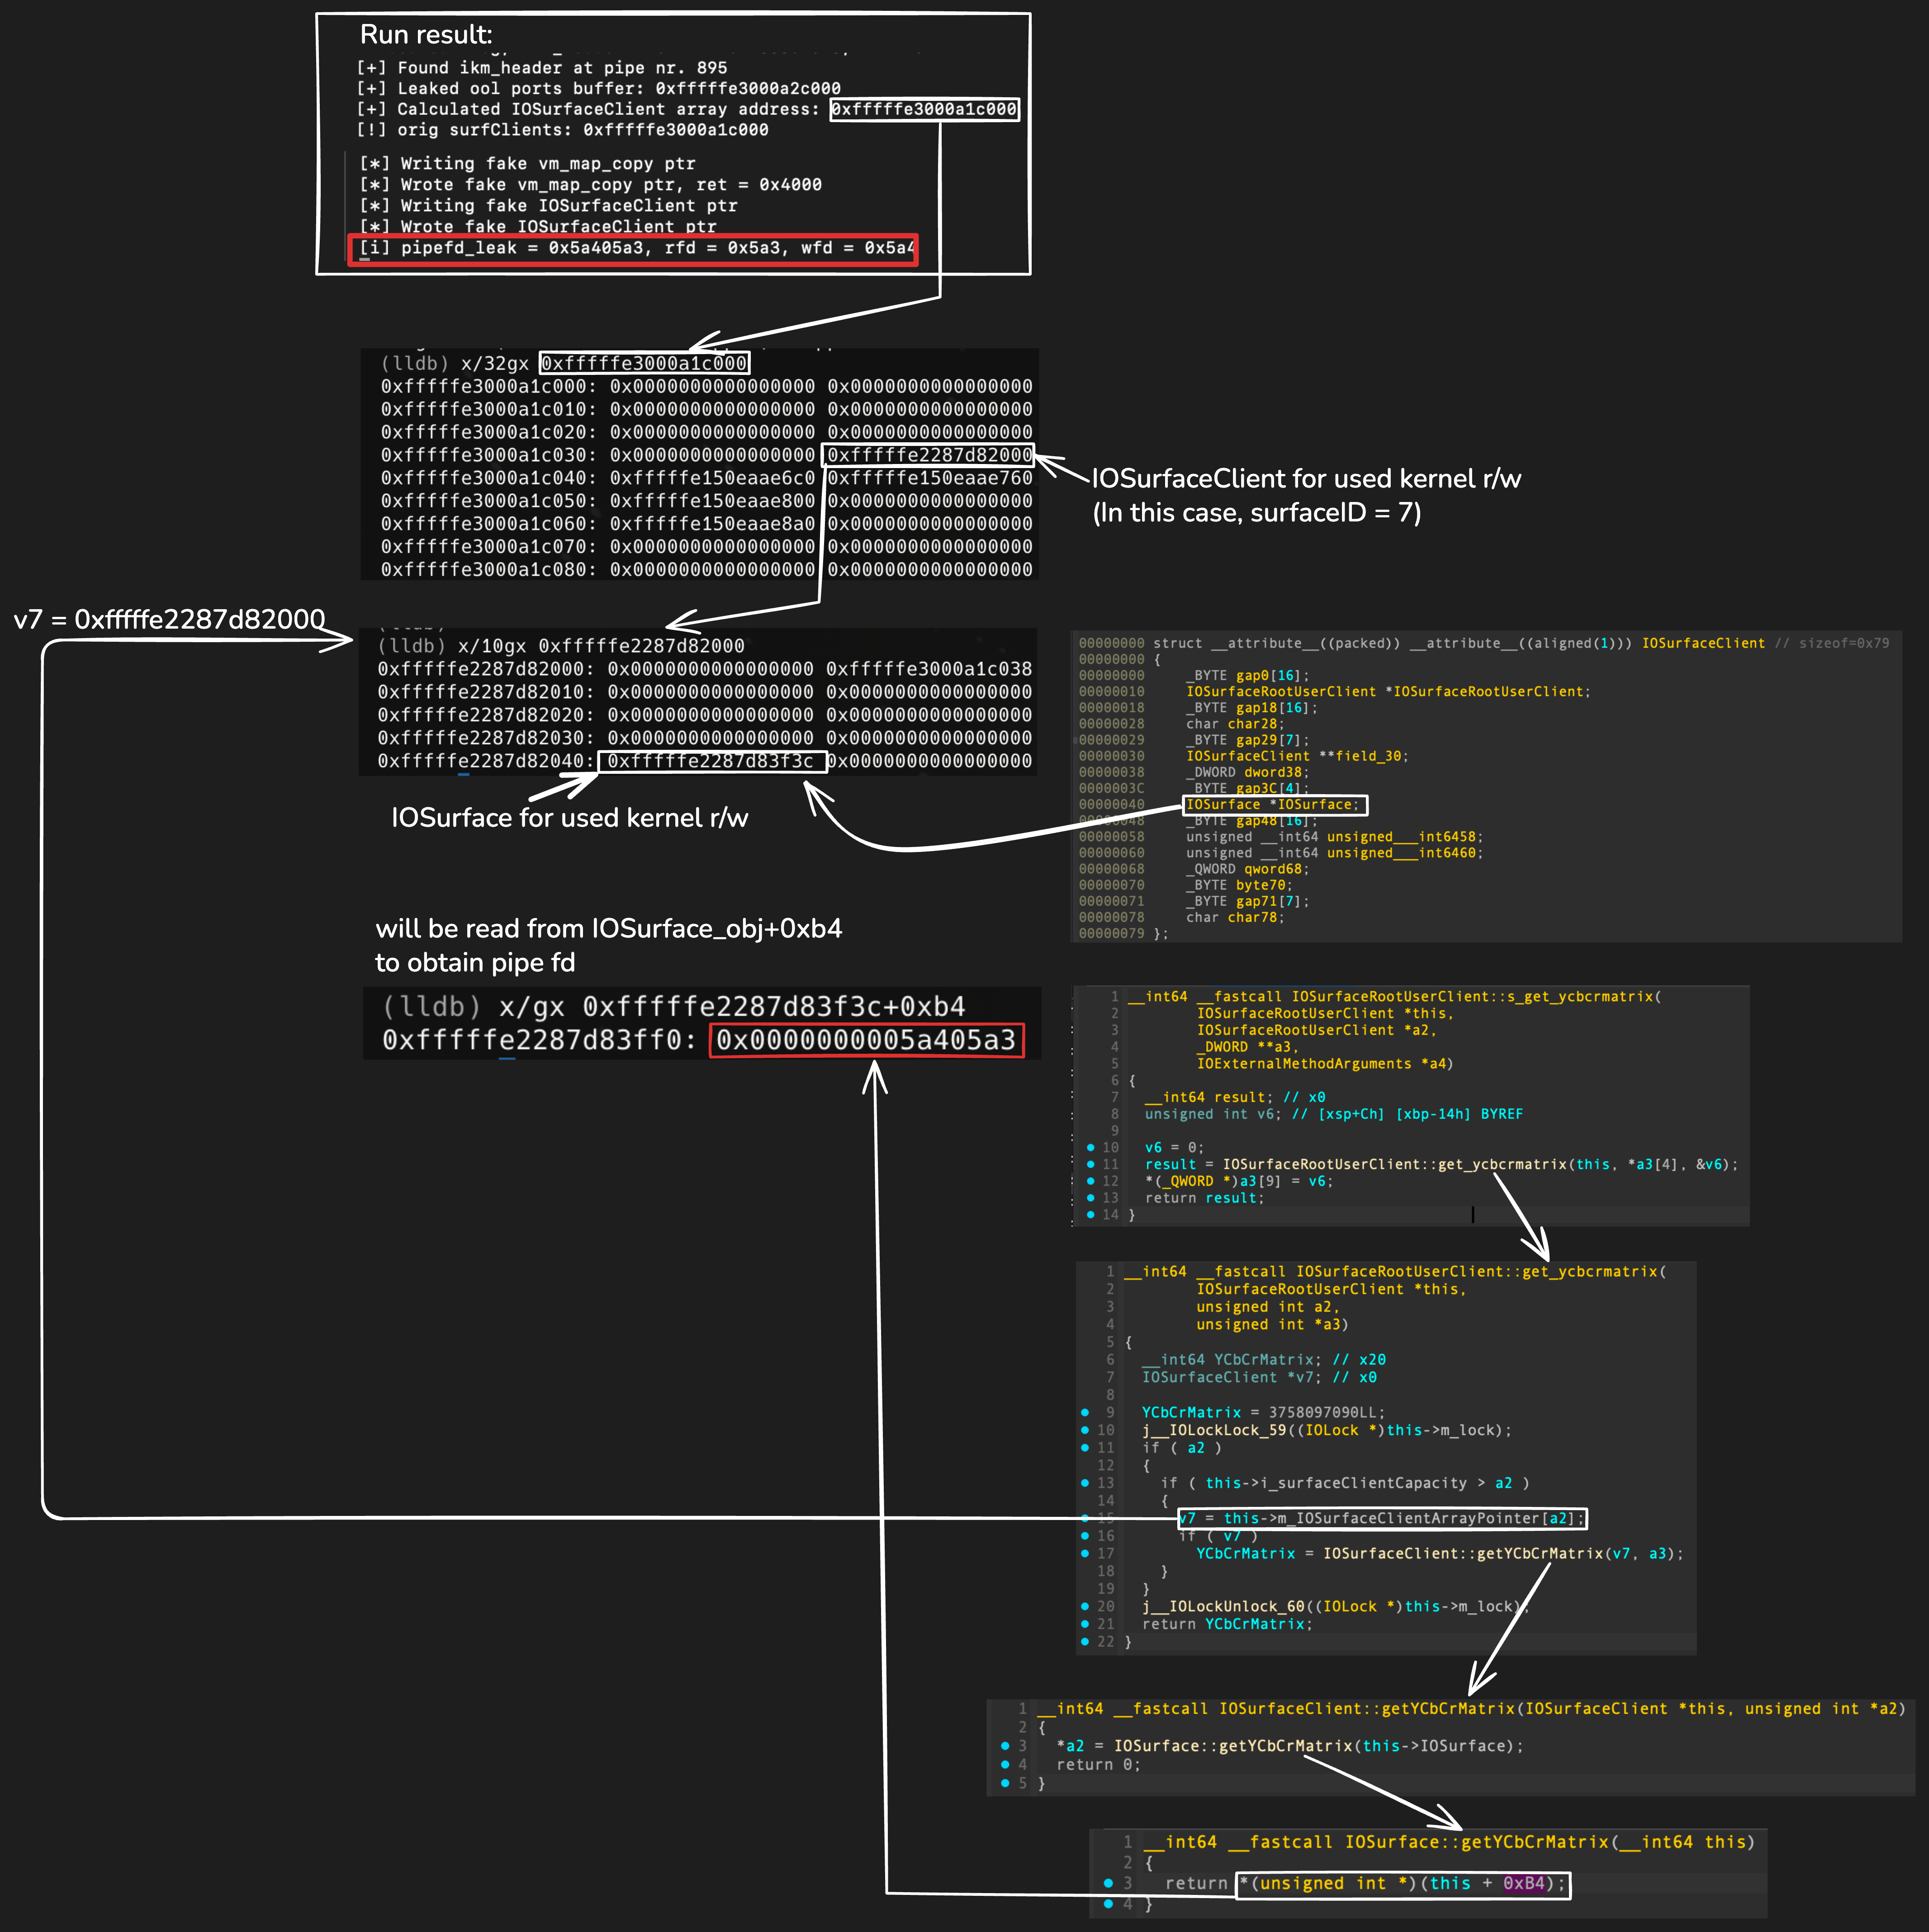Image resolution: width=1929 pixels, height=1932 pixels.
Task: Toggle breakpoint dot at line 17 YCbCrMatrix assignment
Action: [1085, 1553]
